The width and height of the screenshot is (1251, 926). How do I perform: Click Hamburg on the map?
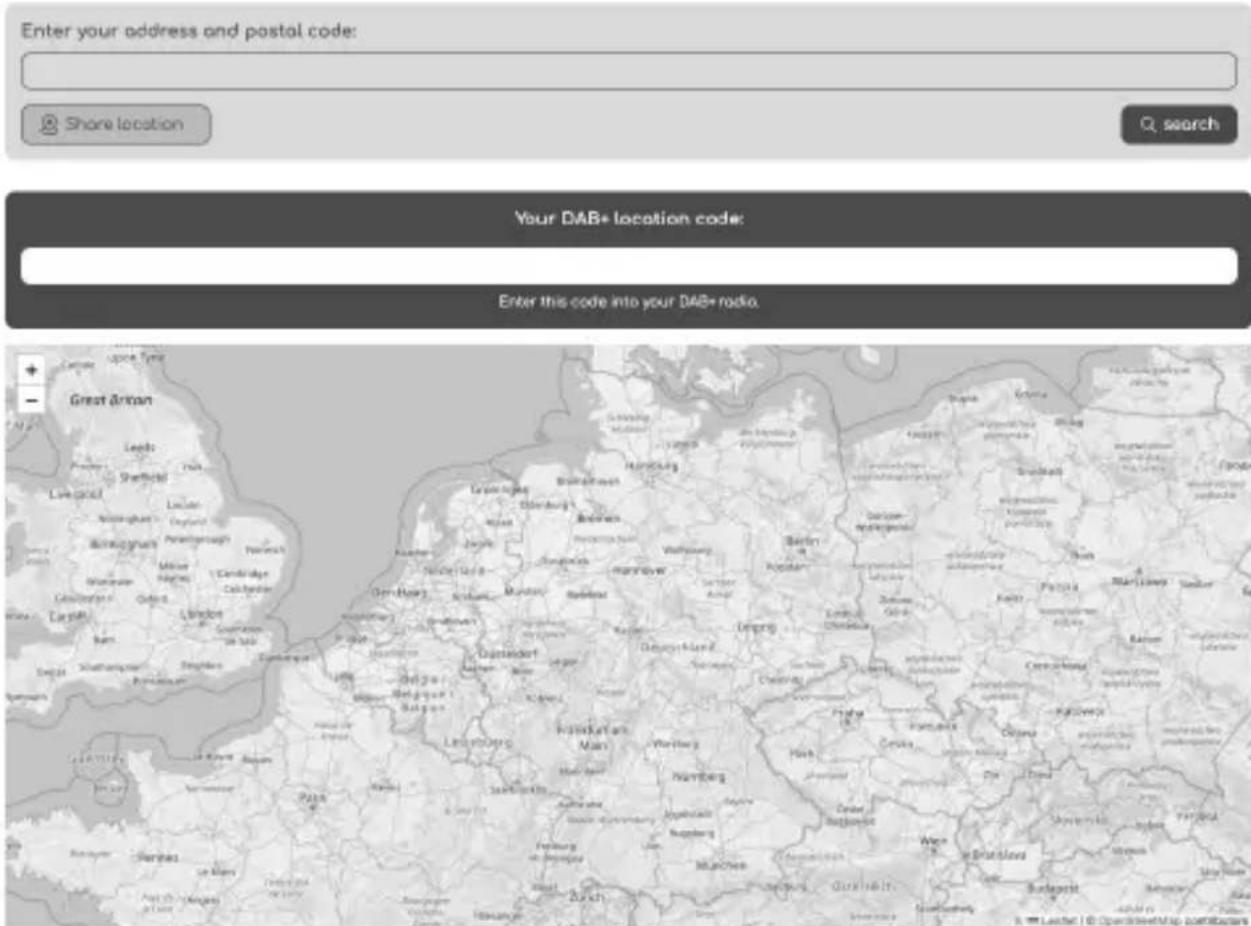(652, 466)
